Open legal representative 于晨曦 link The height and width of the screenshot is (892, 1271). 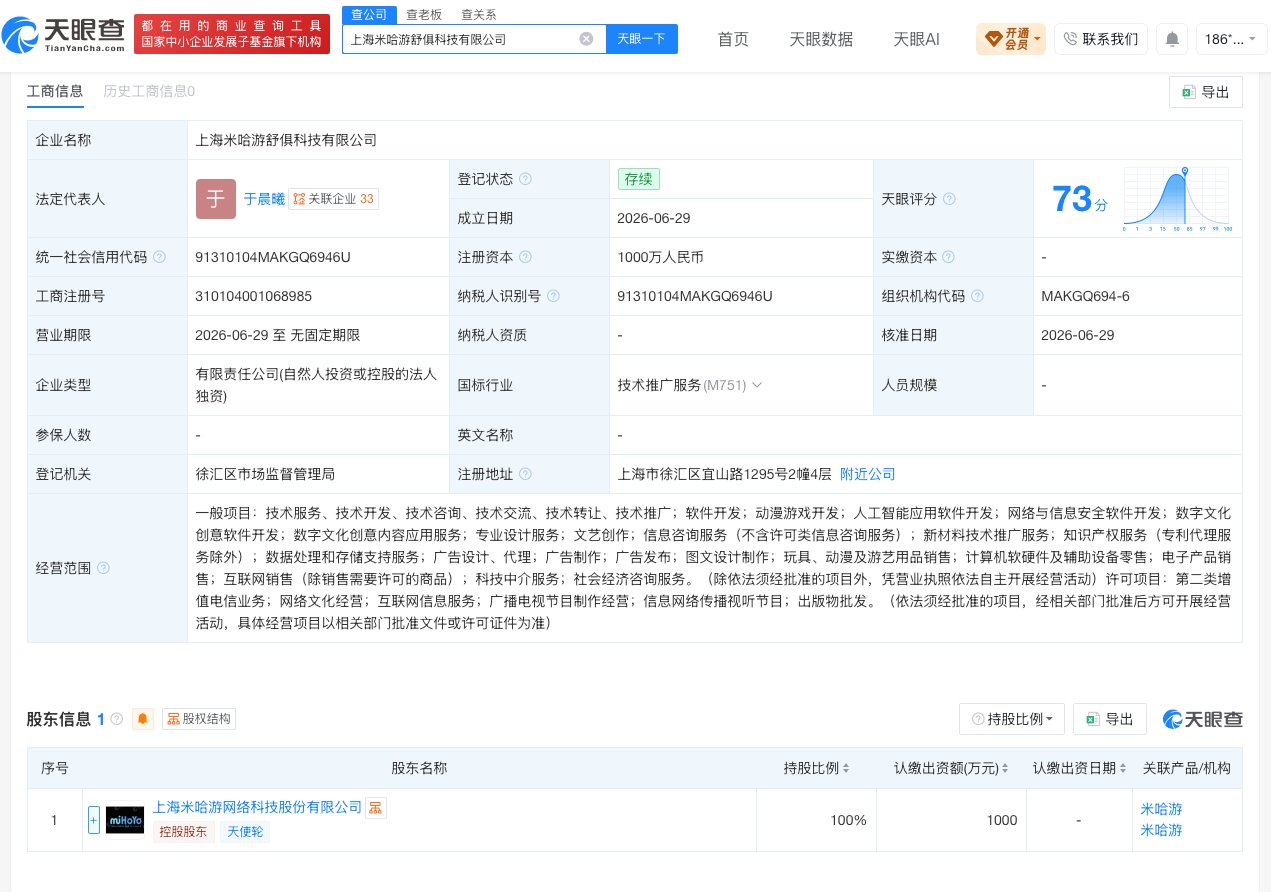264,199
